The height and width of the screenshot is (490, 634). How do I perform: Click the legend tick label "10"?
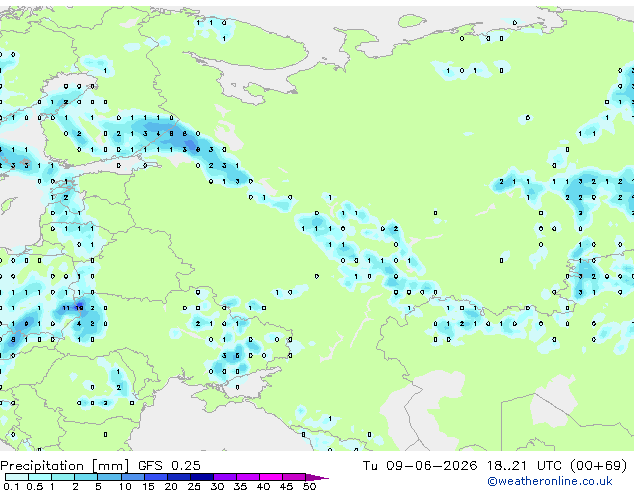125,486
